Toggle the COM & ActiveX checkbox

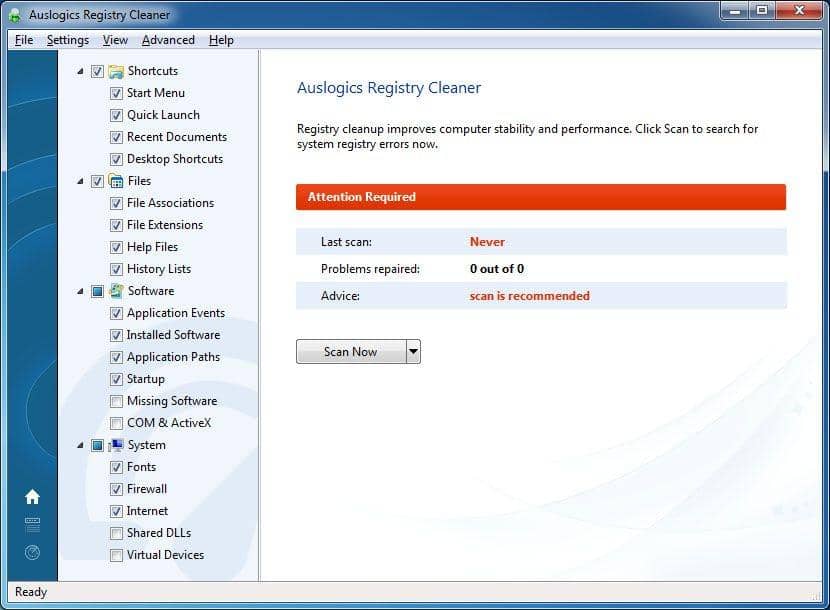click(117, 423)
